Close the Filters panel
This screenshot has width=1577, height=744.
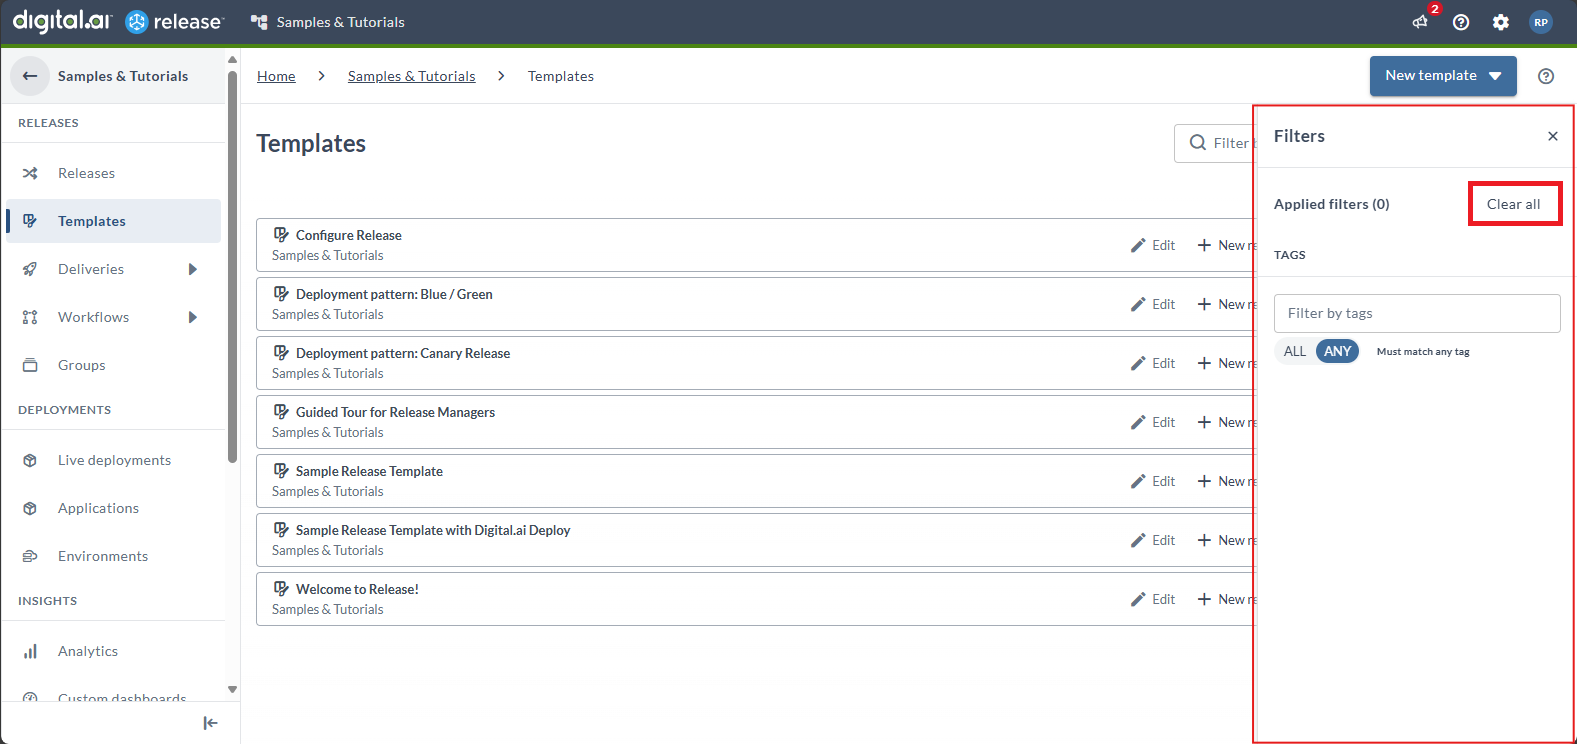tap(1553, 136)
